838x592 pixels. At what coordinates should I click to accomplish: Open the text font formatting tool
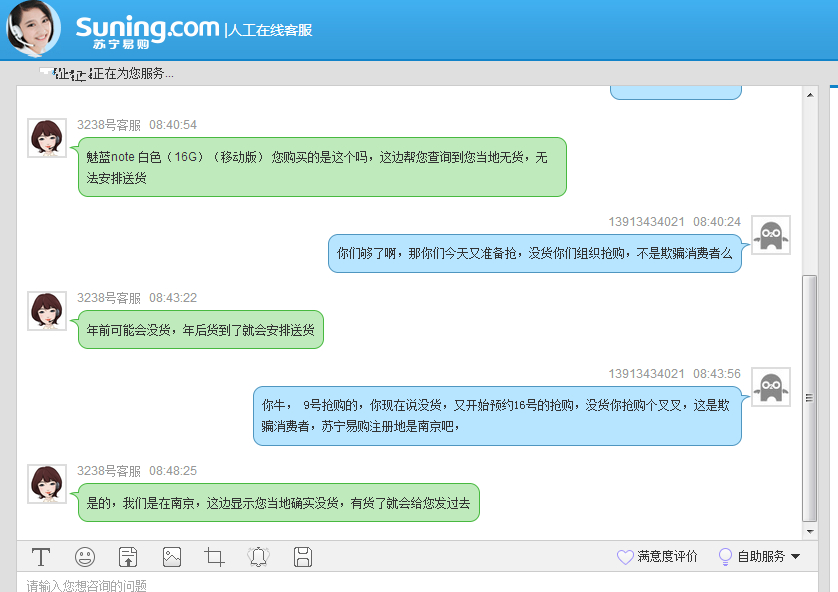tap(41, 557)
